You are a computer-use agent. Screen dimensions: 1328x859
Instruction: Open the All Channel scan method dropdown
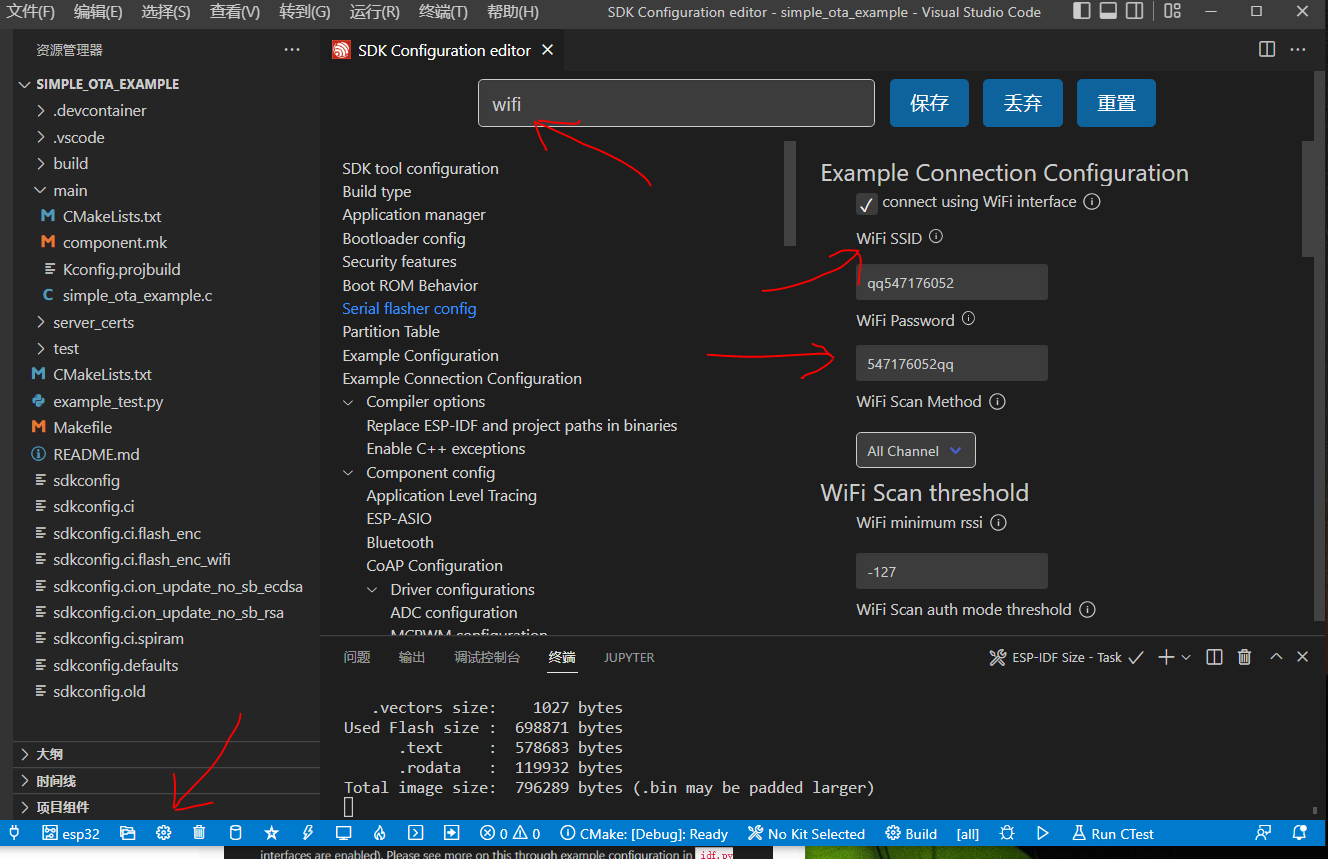(916, 450)
